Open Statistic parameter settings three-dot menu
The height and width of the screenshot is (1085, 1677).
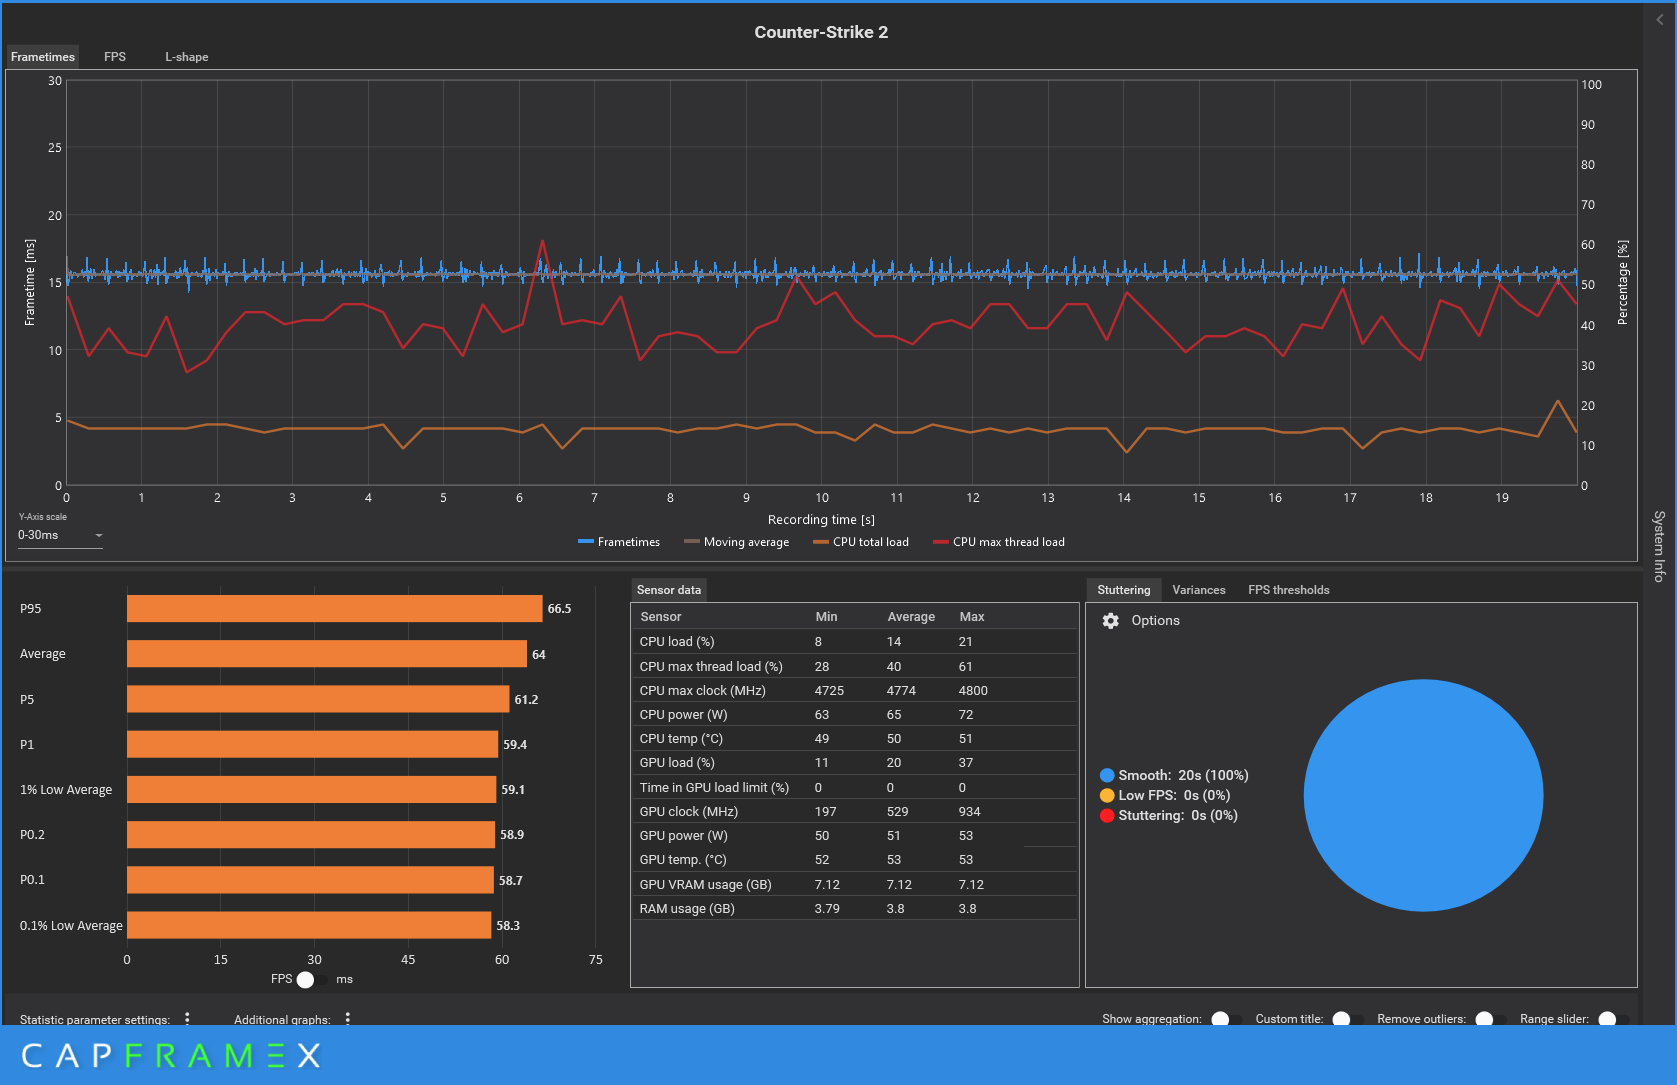click(x=187, y=1019)
